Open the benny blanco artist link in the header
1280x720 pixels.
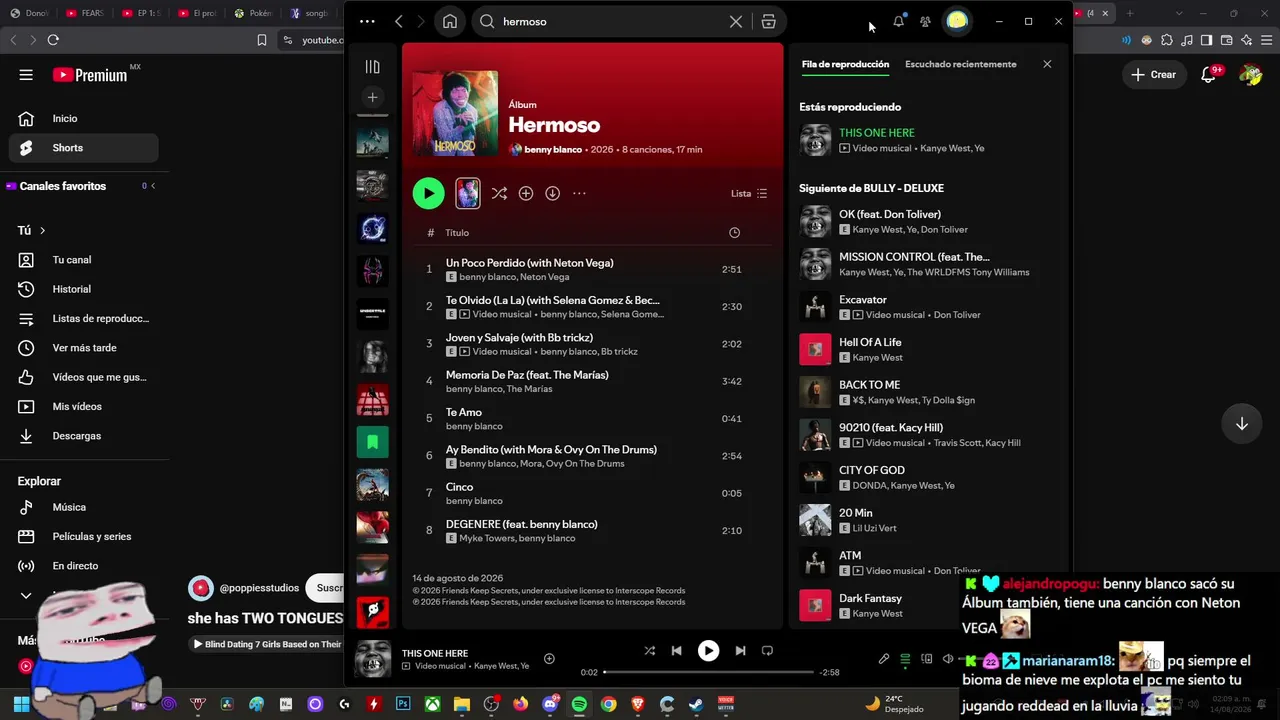point(553,149)
